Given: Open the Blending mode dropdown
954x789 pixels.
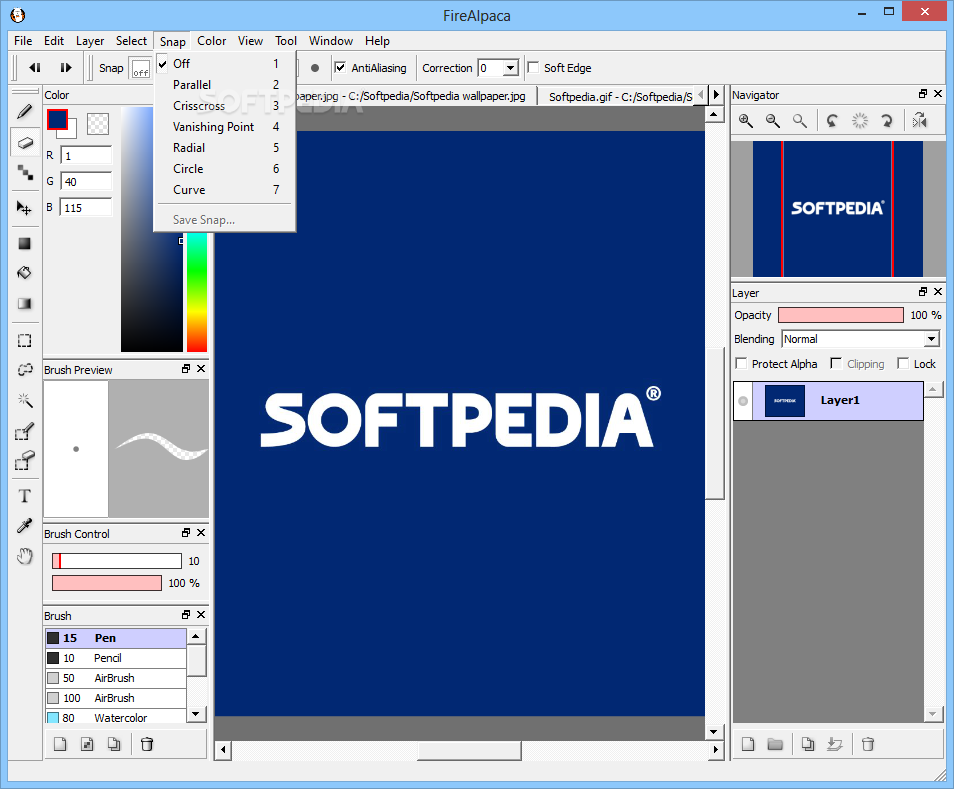Looking at the screenshot, I should [x=931, y=339].
